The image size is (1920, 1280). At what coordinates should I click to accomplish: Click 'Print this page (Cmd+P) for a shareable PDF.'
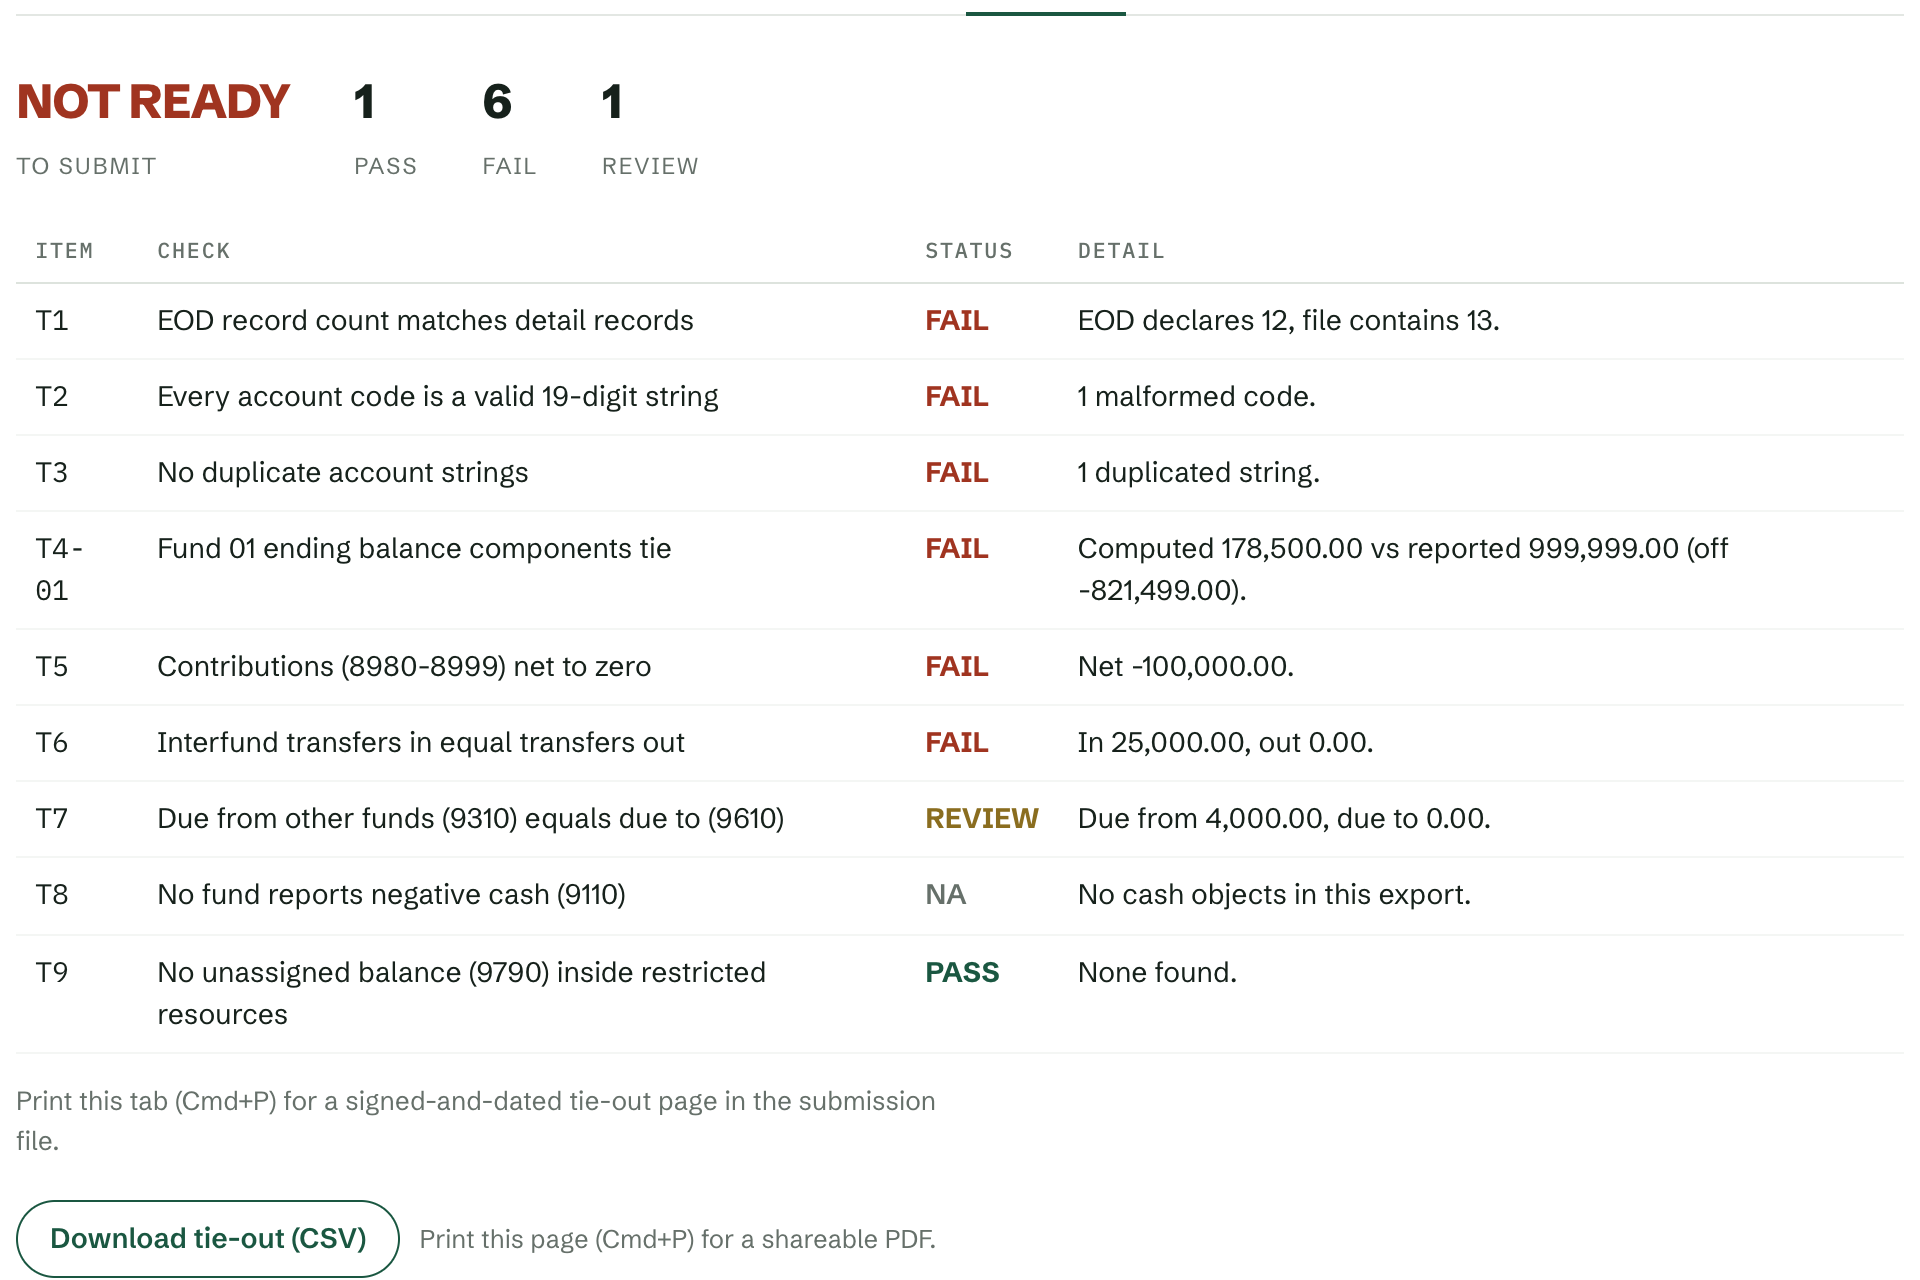click(x=678, y=1240)
